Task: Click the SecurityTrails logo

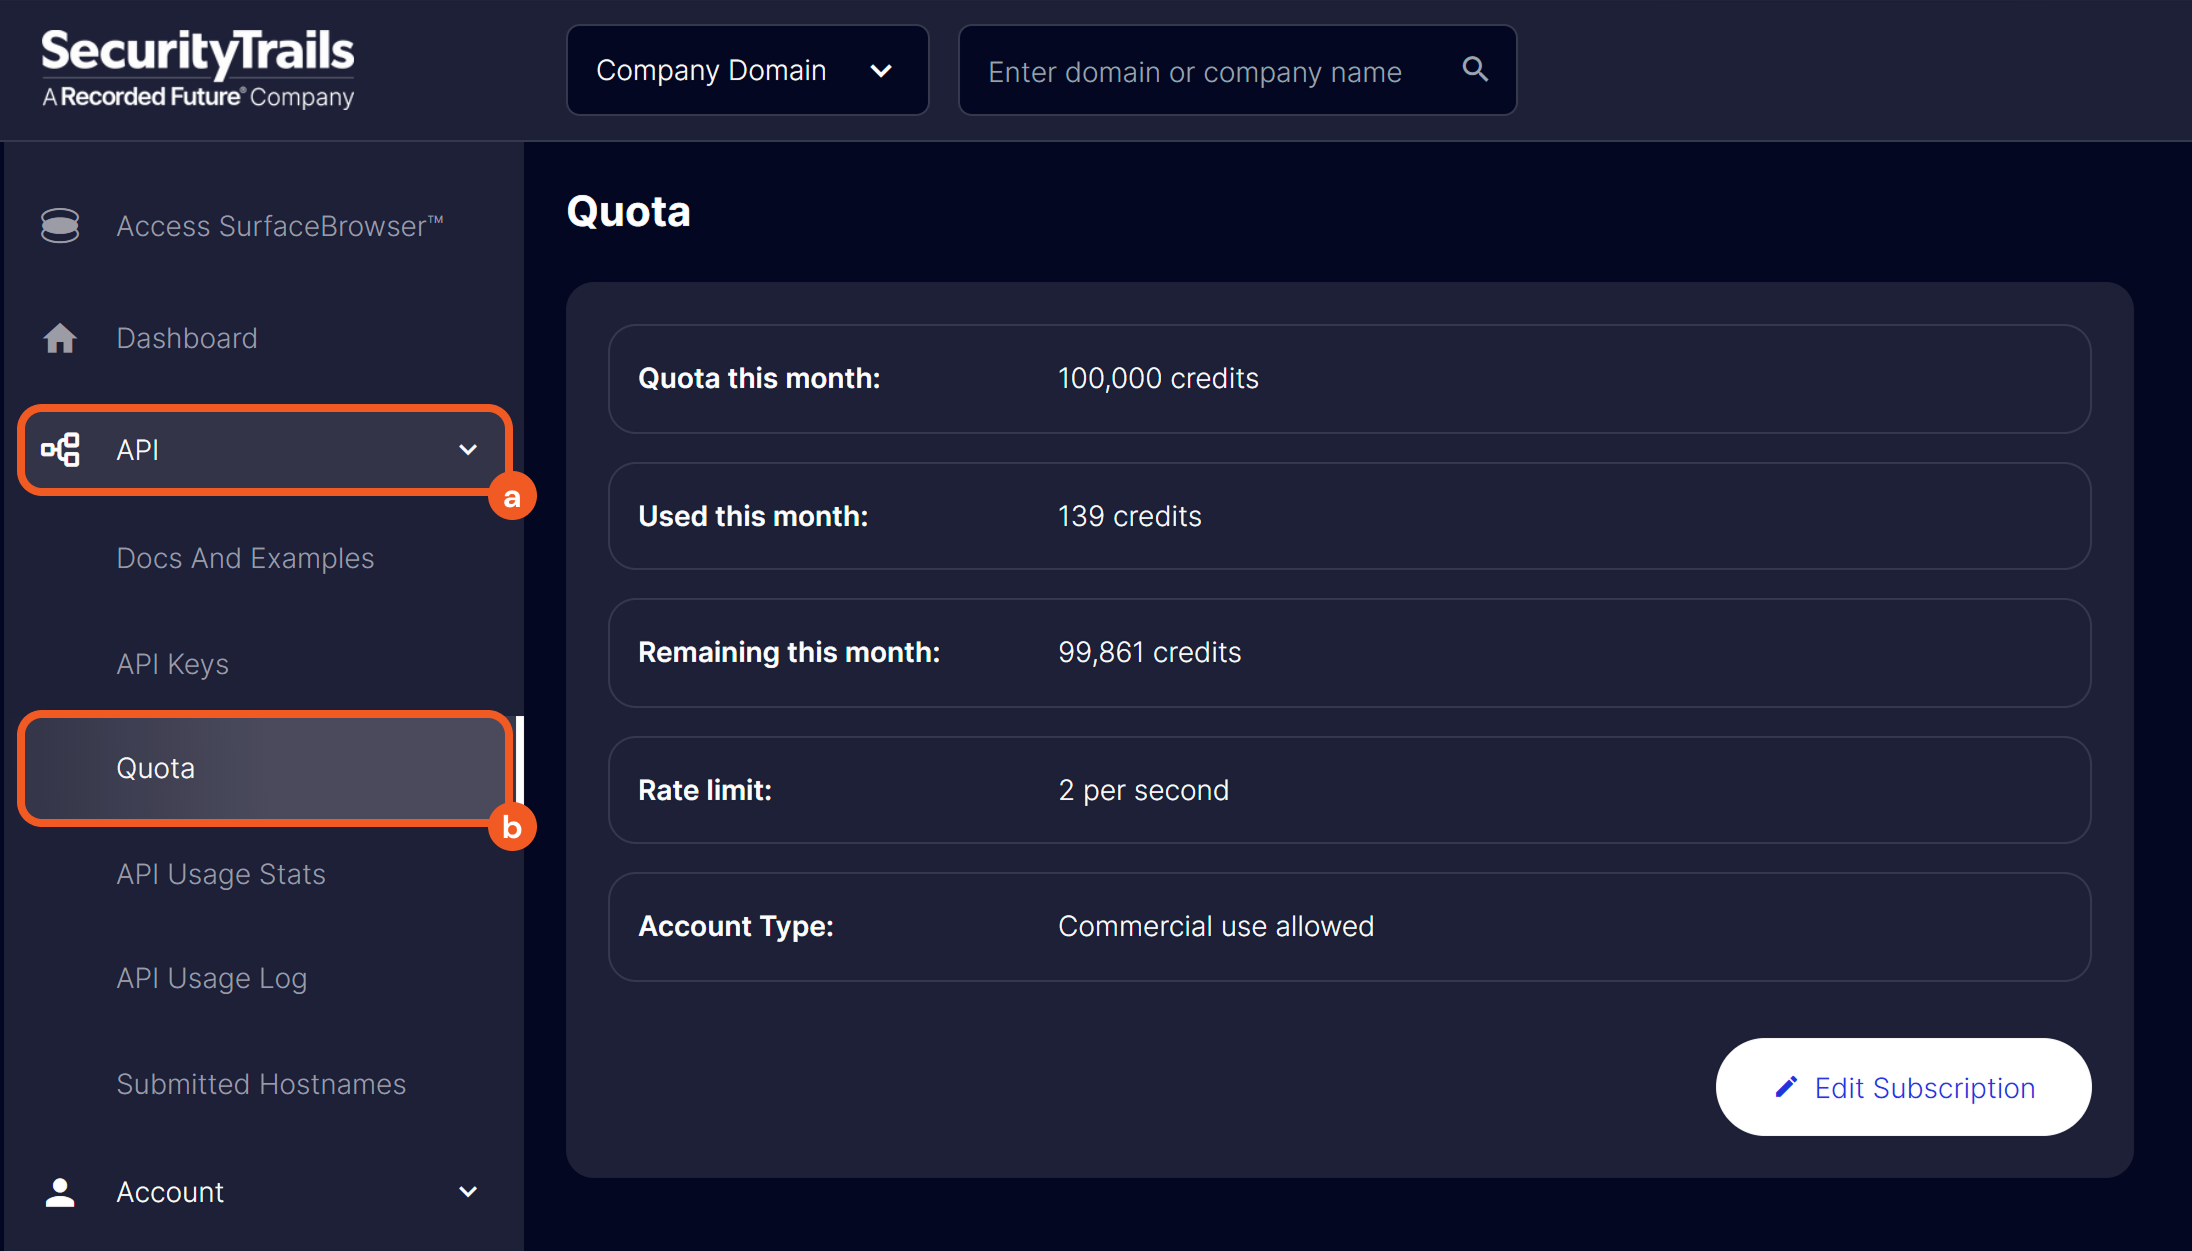Action: tap(198, 68)
